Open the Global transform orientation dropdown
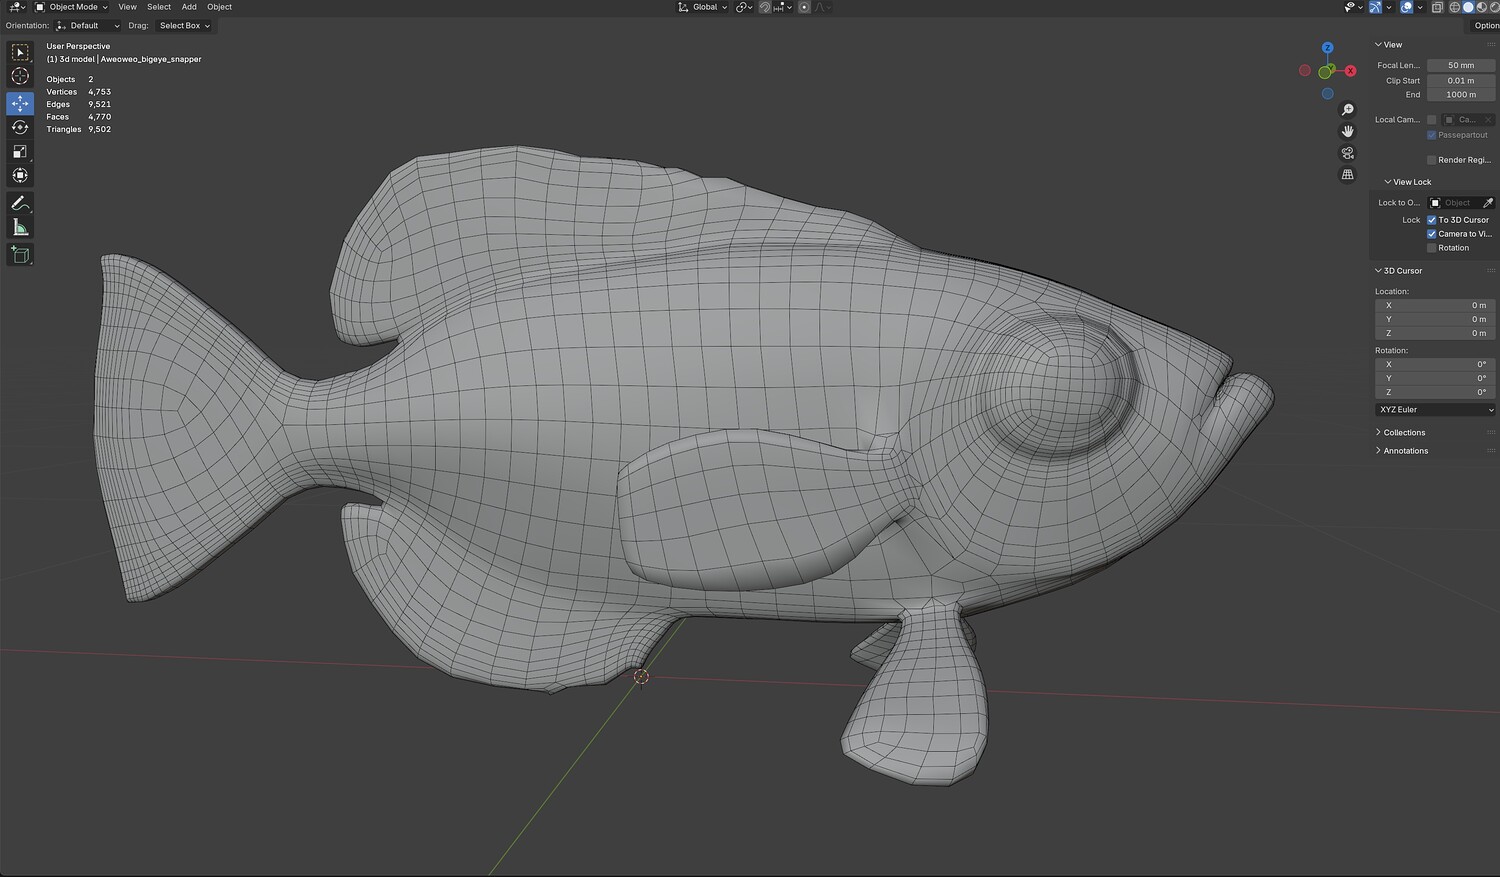Image resolution: width=1500 pixels, height=877 pixels. [702, 7]
